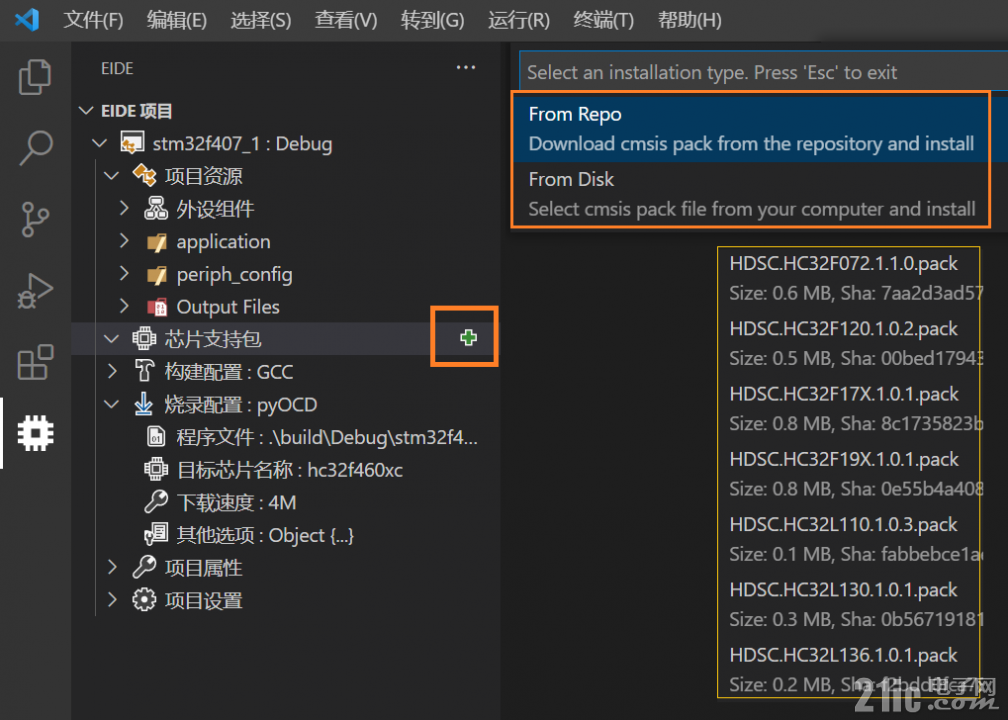The image size is (1008, 720).
Task: Open the Extensions view
Action: coord(35,362)
